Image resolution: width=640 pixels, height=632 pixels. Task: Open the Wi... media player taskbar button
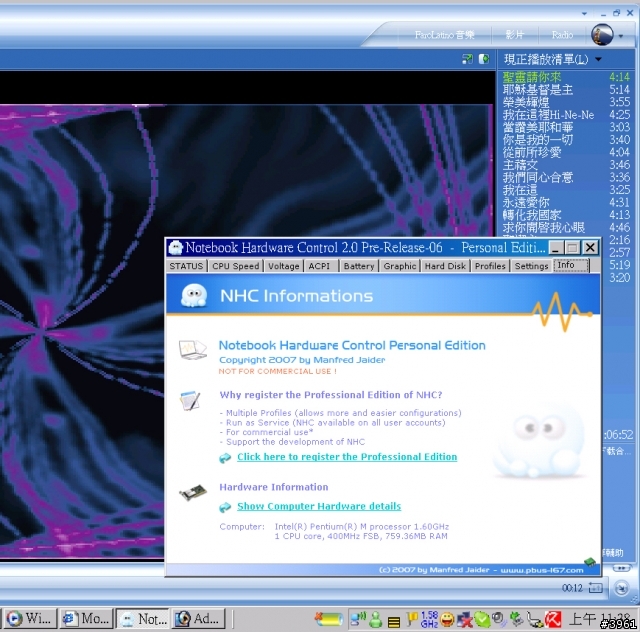click(29, 619)
